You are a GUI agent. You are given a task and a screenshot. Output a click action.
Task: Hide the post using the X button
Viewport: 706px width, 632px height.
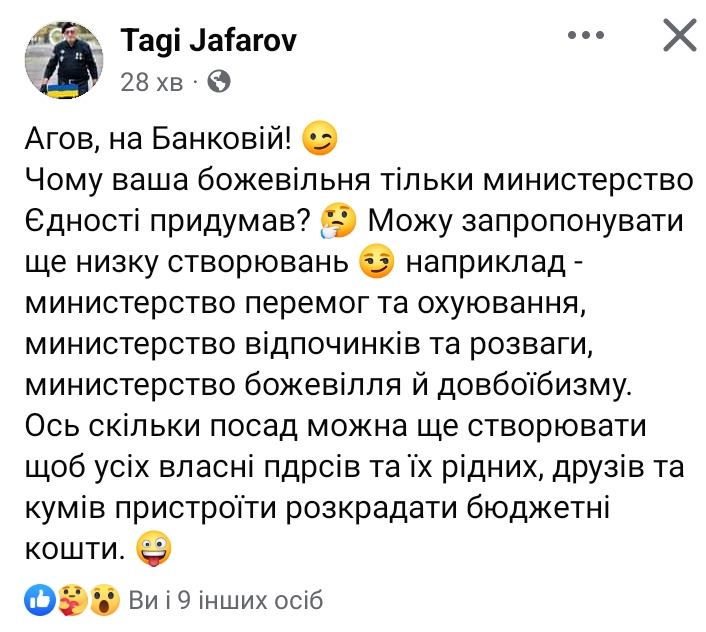[x=679, y=35]
